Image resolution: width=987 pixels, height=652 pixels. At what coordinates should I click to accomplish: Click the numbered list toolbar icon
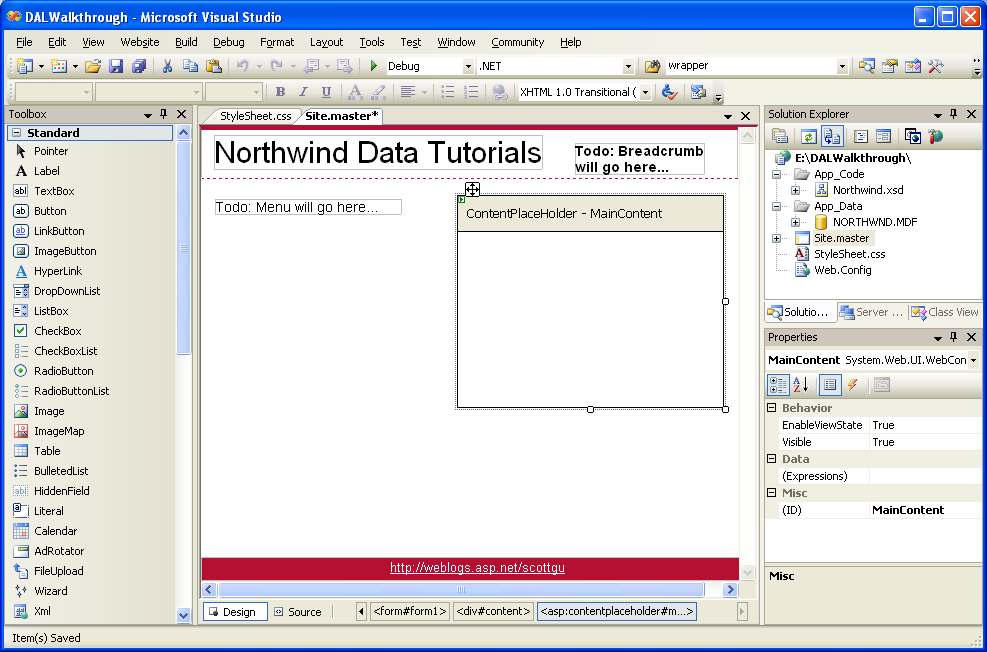471,93
